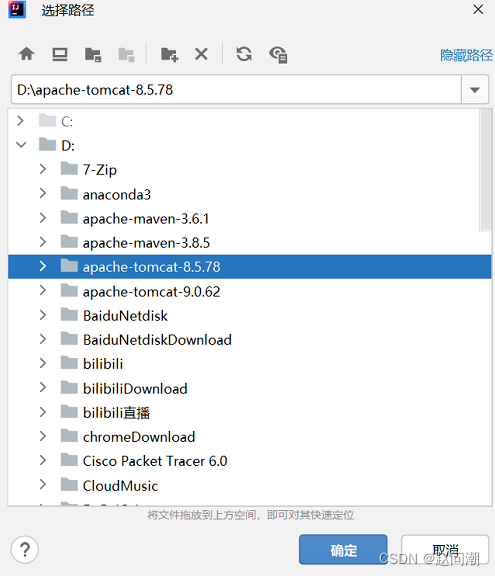Open path history dropdown arrow

[x=475, y=90]
